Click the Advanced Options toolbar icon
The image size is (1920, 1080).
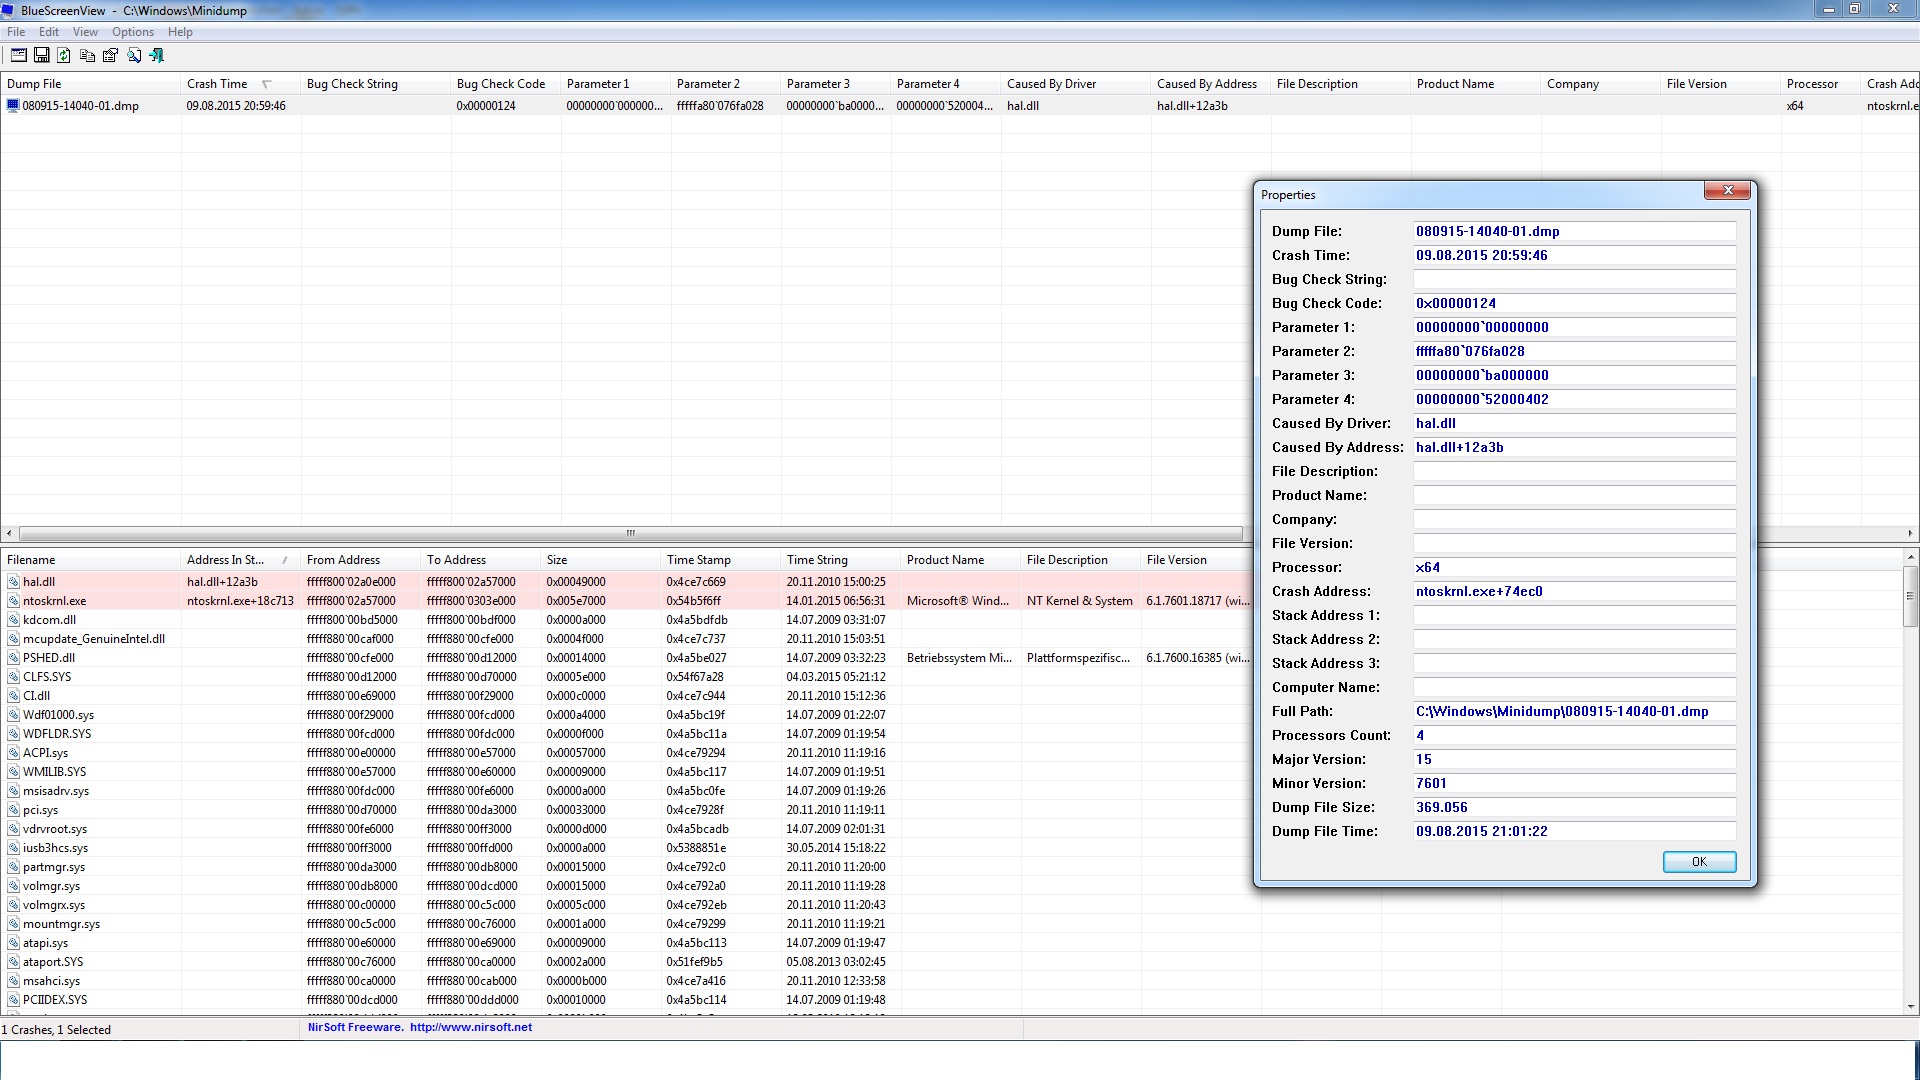[x=18, y=56]
